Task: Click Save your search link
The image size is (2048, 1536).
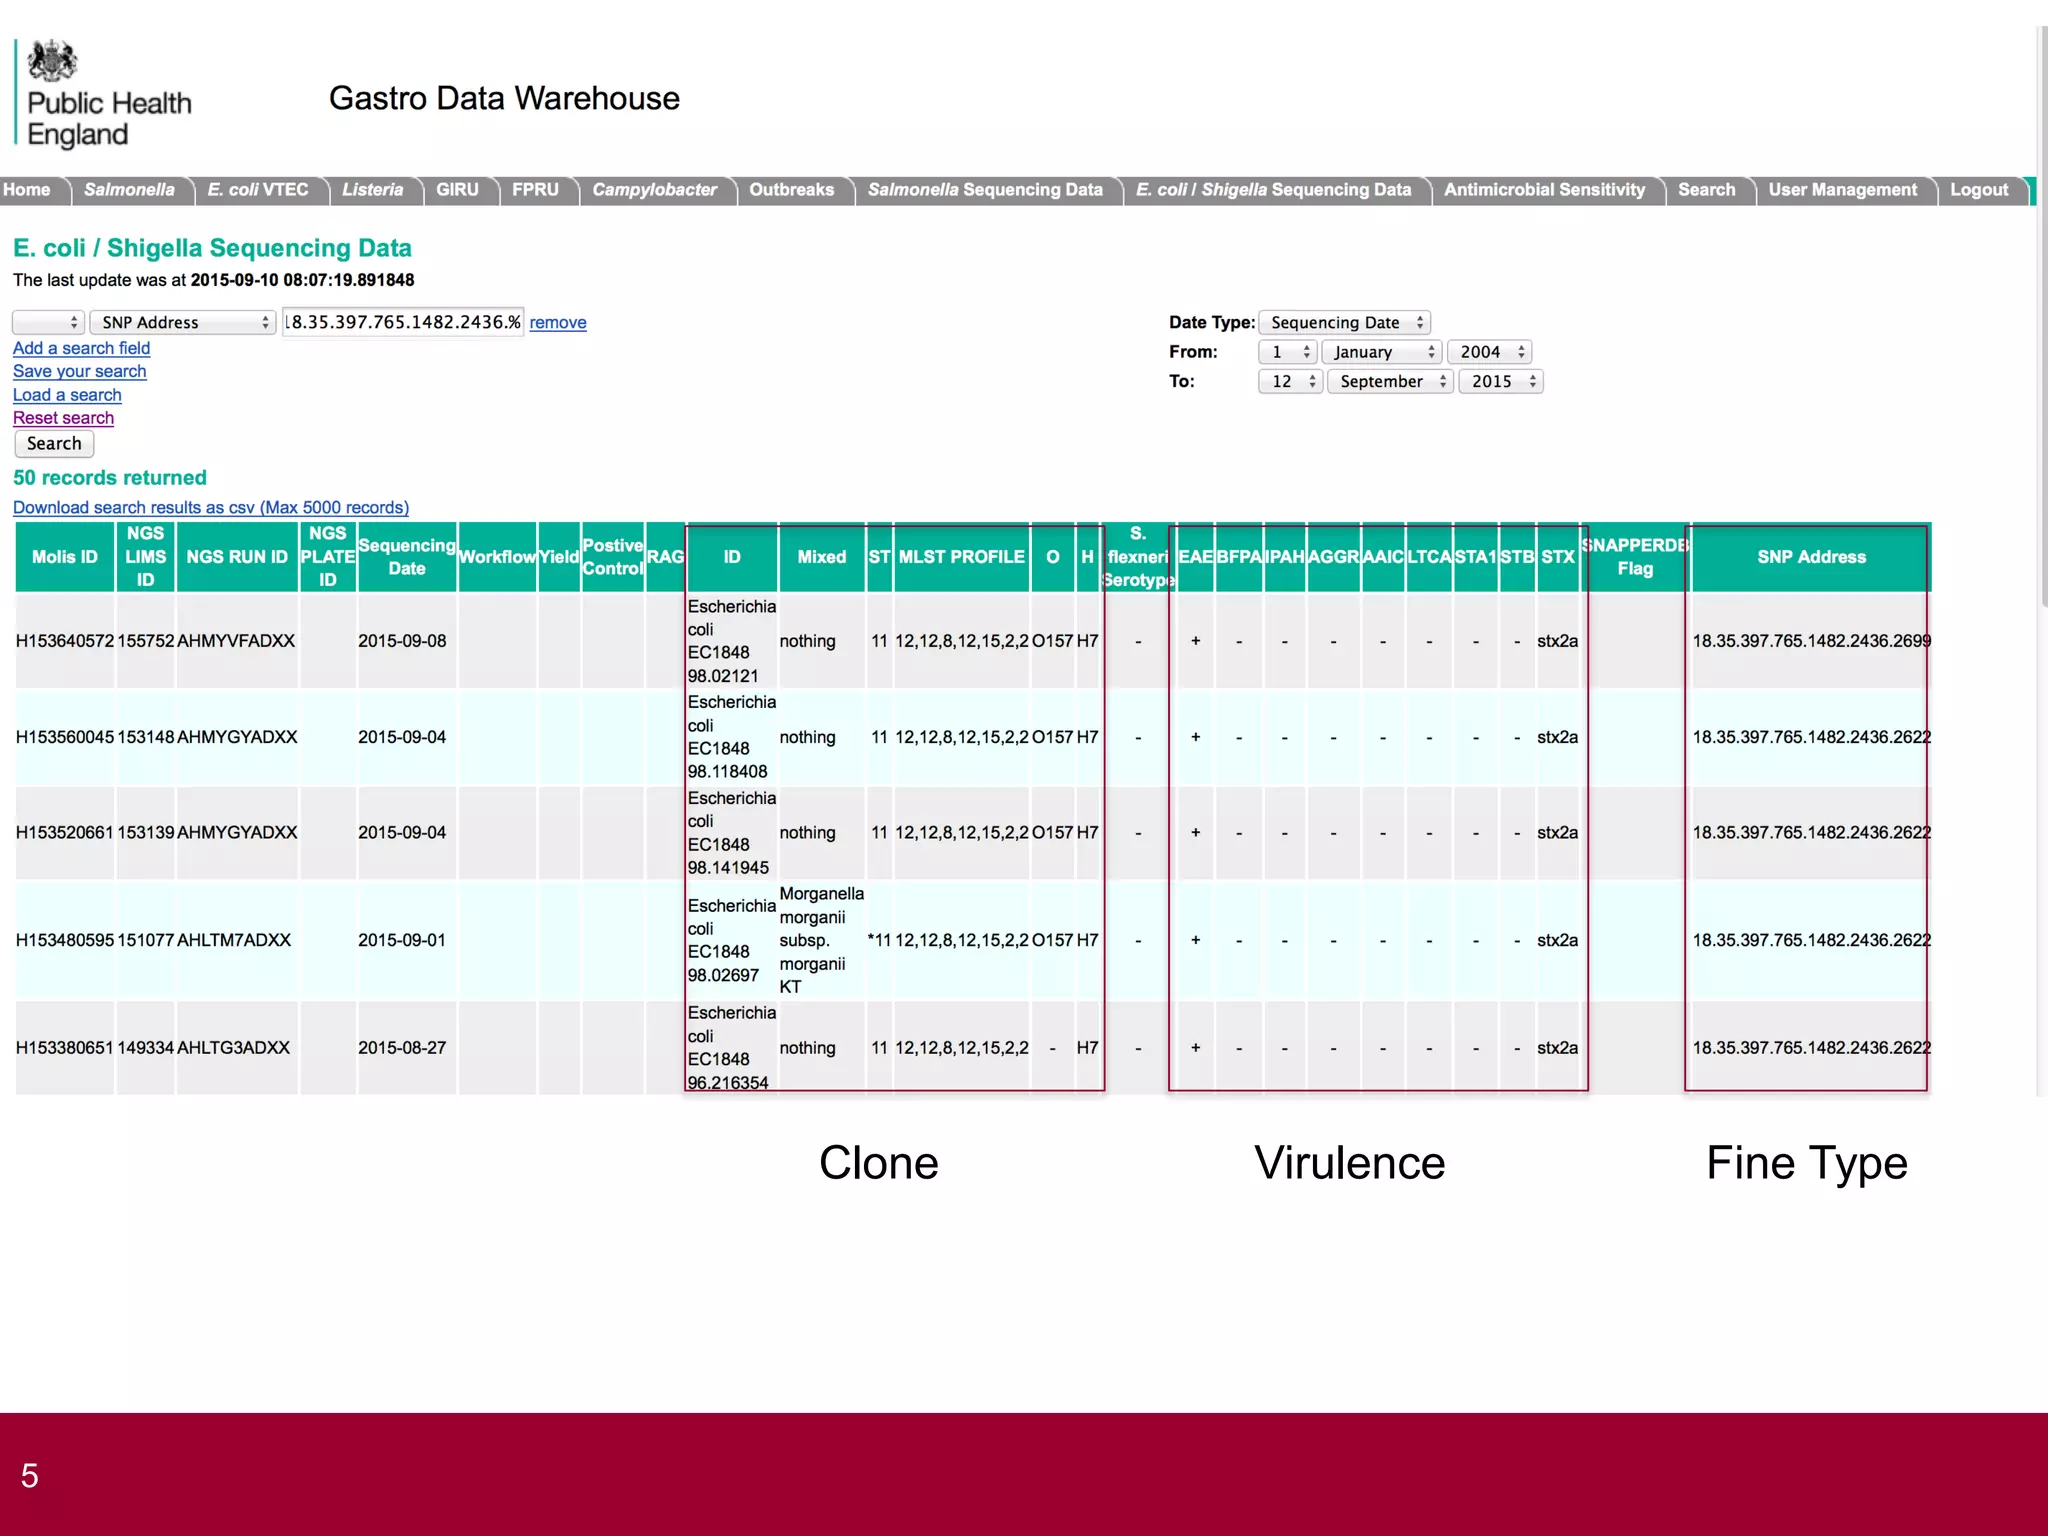Action: (79, 371)
